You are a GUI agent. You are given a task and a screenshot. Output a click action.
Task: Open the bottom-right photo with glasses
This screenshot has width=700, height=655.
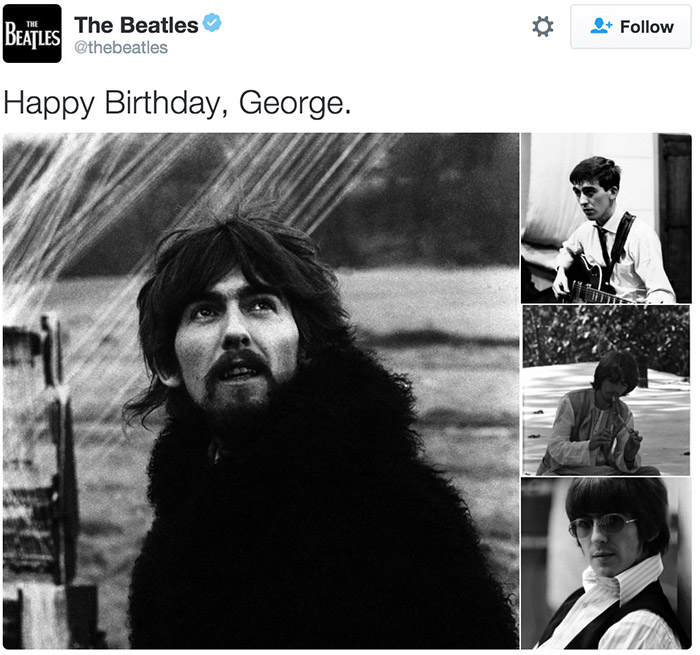click(x=606, y=564)
